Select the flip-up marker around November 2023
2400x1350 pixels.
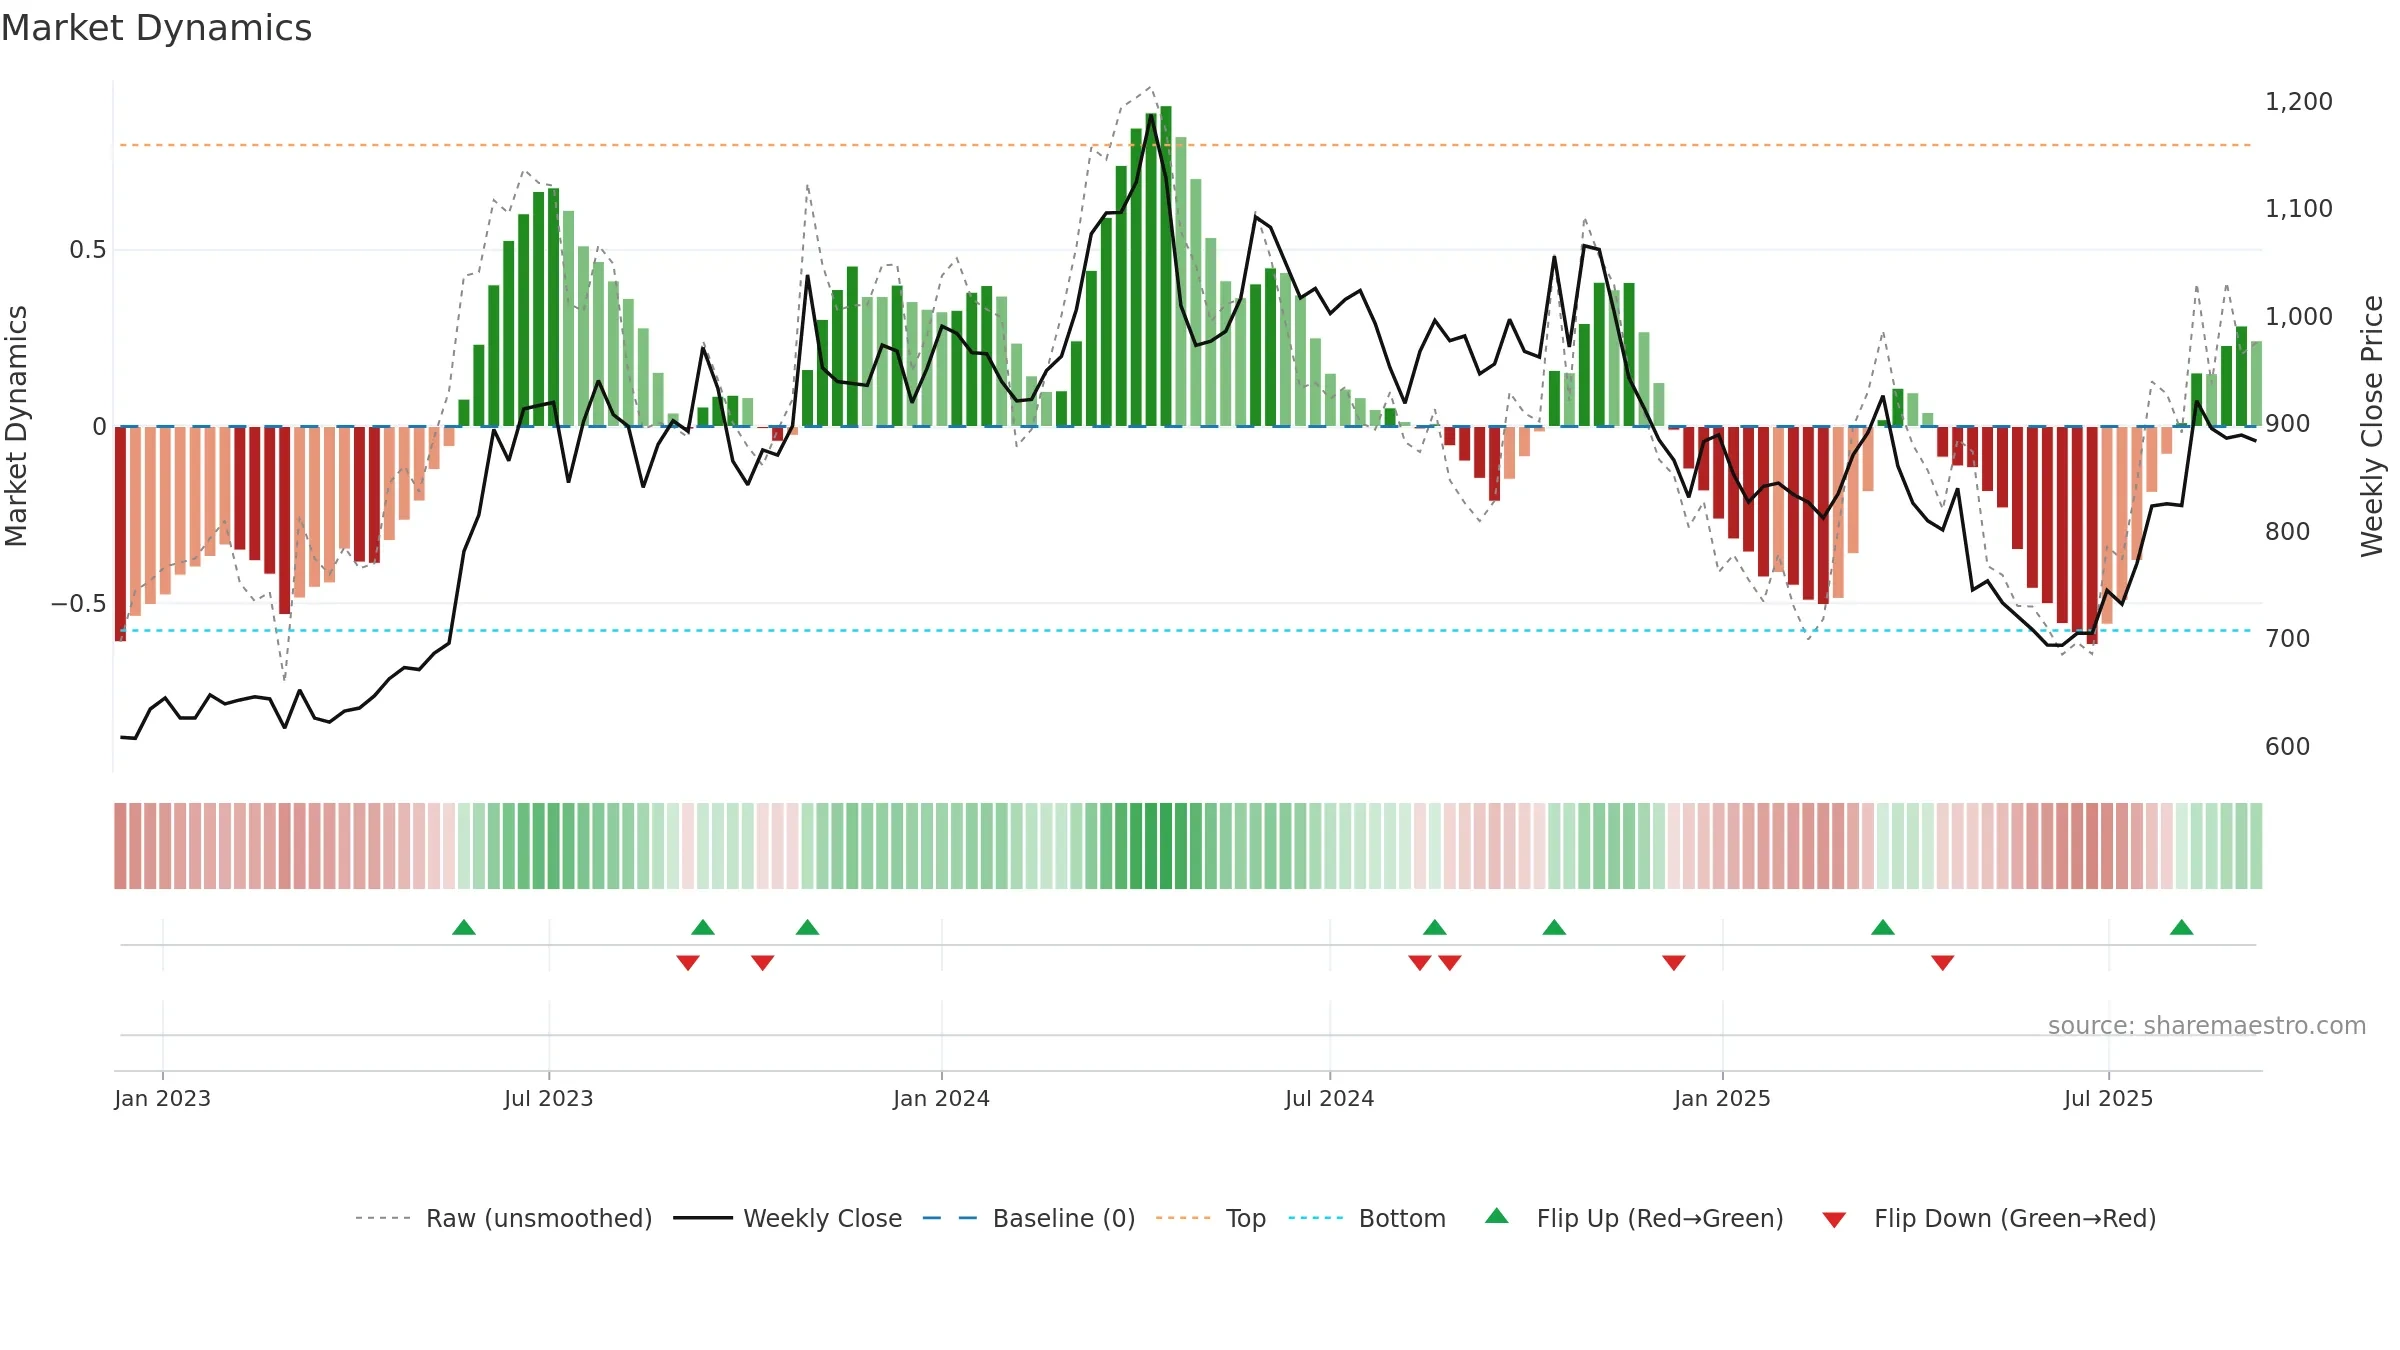click(x=808, y=927)
